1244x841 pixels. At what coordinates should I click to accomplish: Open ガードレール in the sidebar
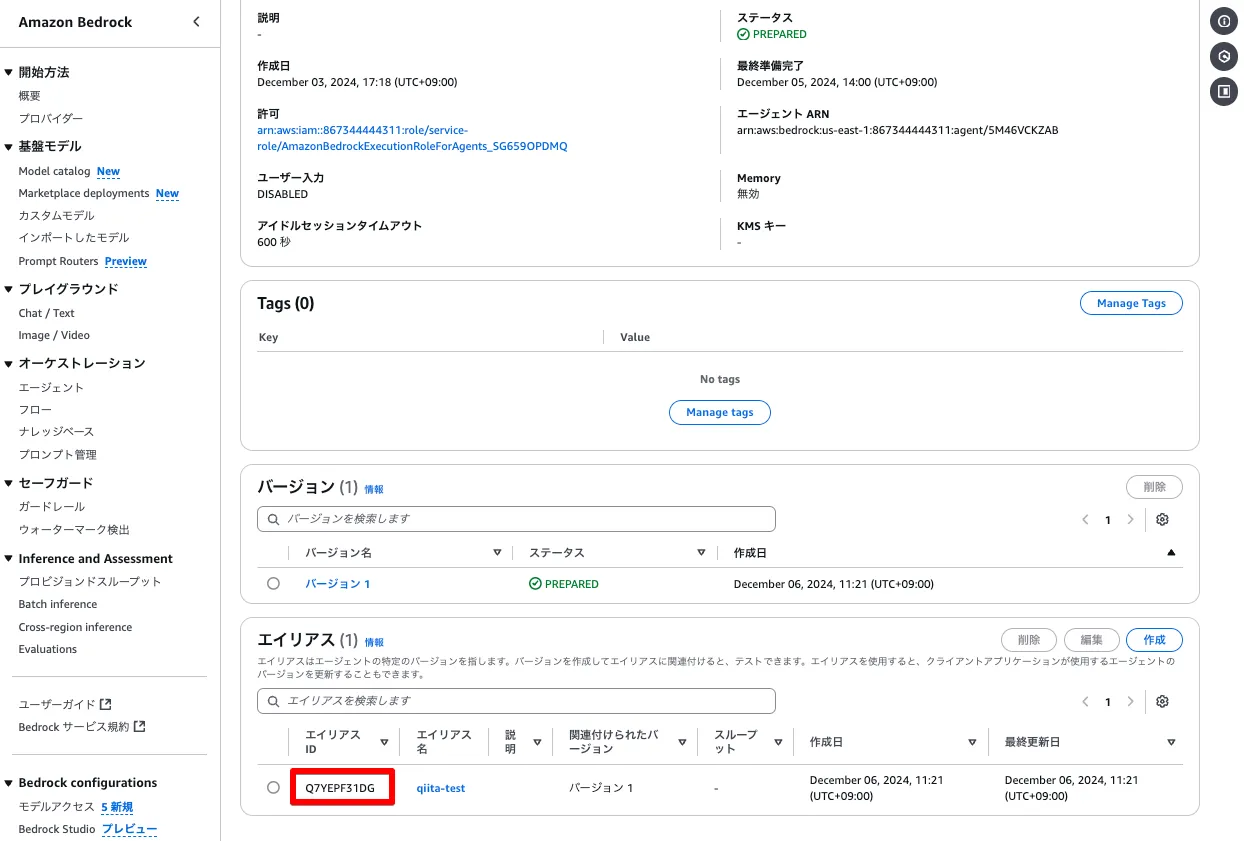tap(52, 506)
